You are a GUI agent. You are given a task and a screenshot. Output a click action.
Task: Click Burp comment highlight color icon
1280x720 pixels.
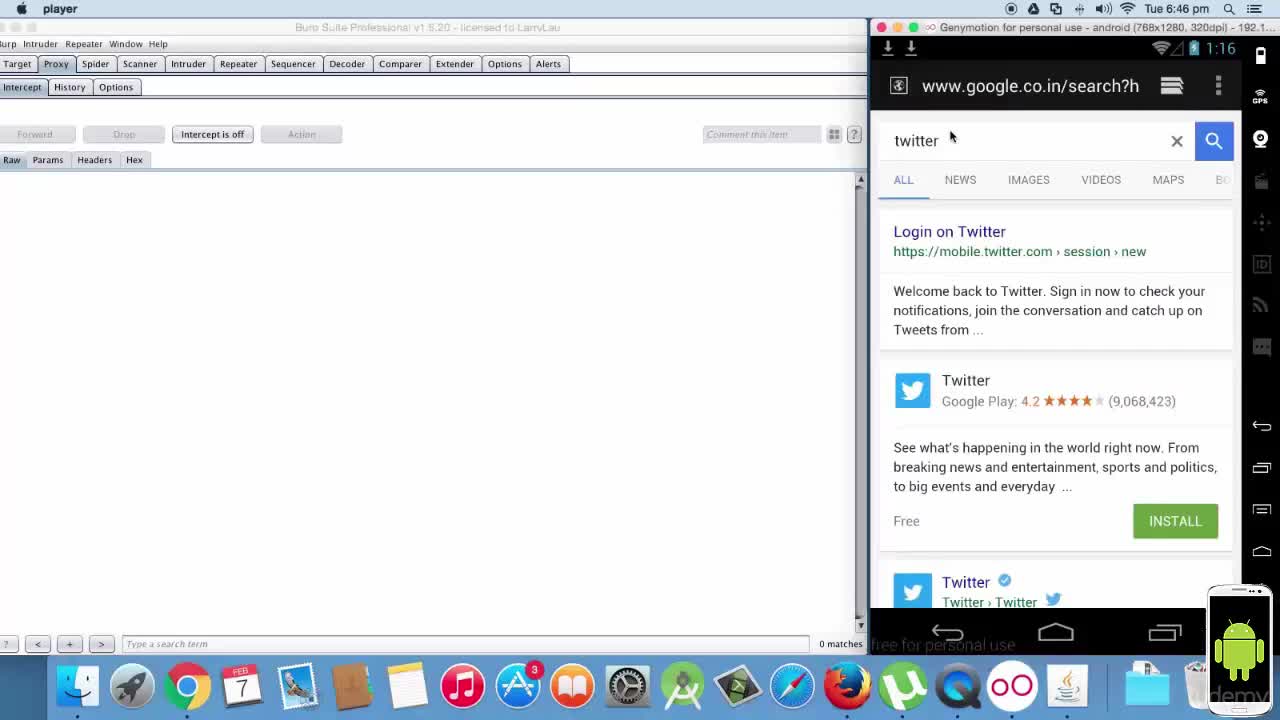[x=833, y=134]
